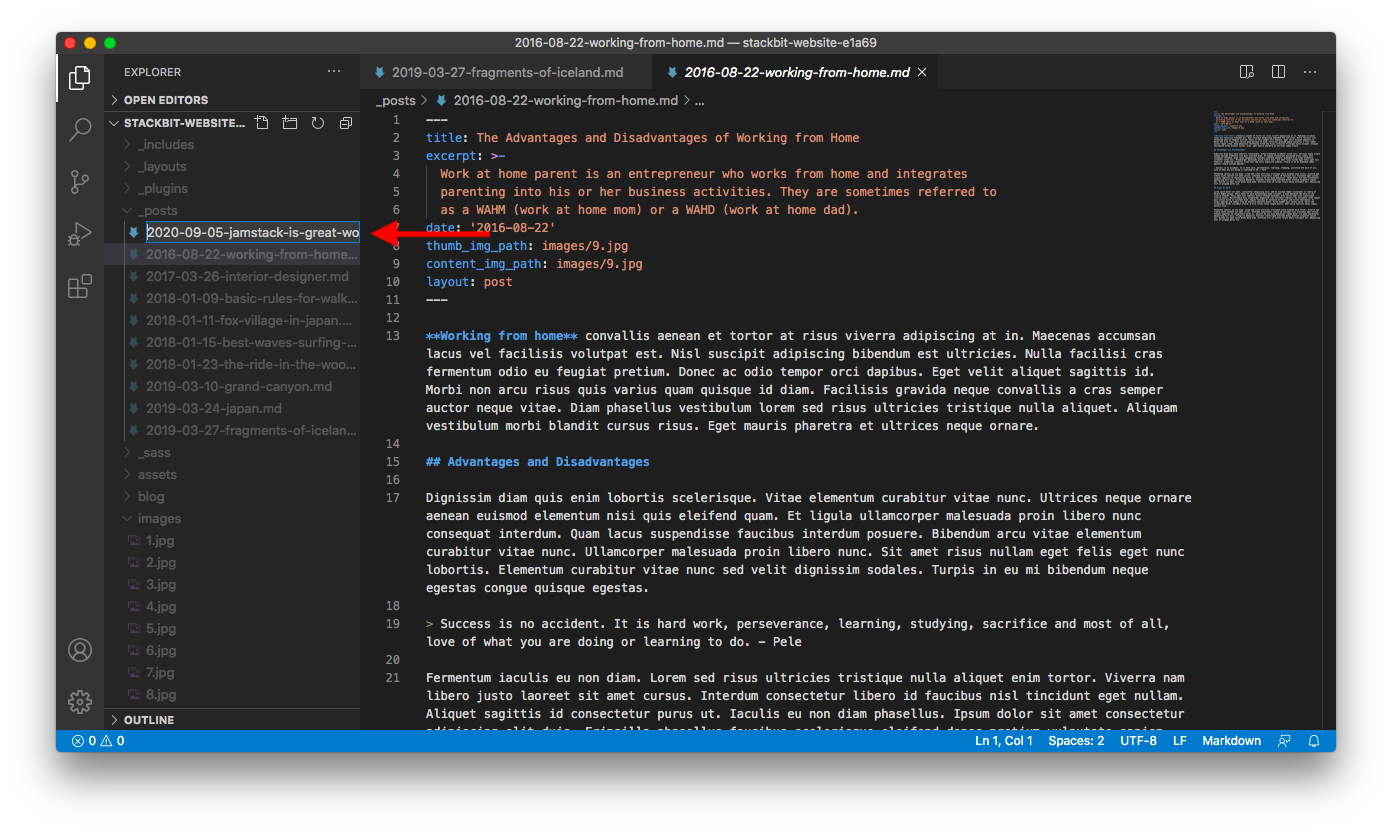1392x832 pixels.
Task: Expand the _plugins folder
Action: pyautogui.click(x=232, y=188)
